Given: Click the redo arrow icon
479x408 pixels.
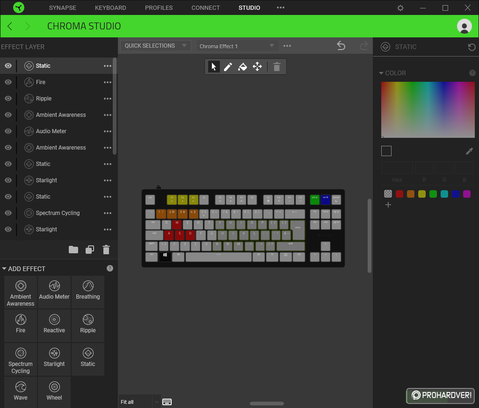Looking at the screenshot, I should point(364,46).
